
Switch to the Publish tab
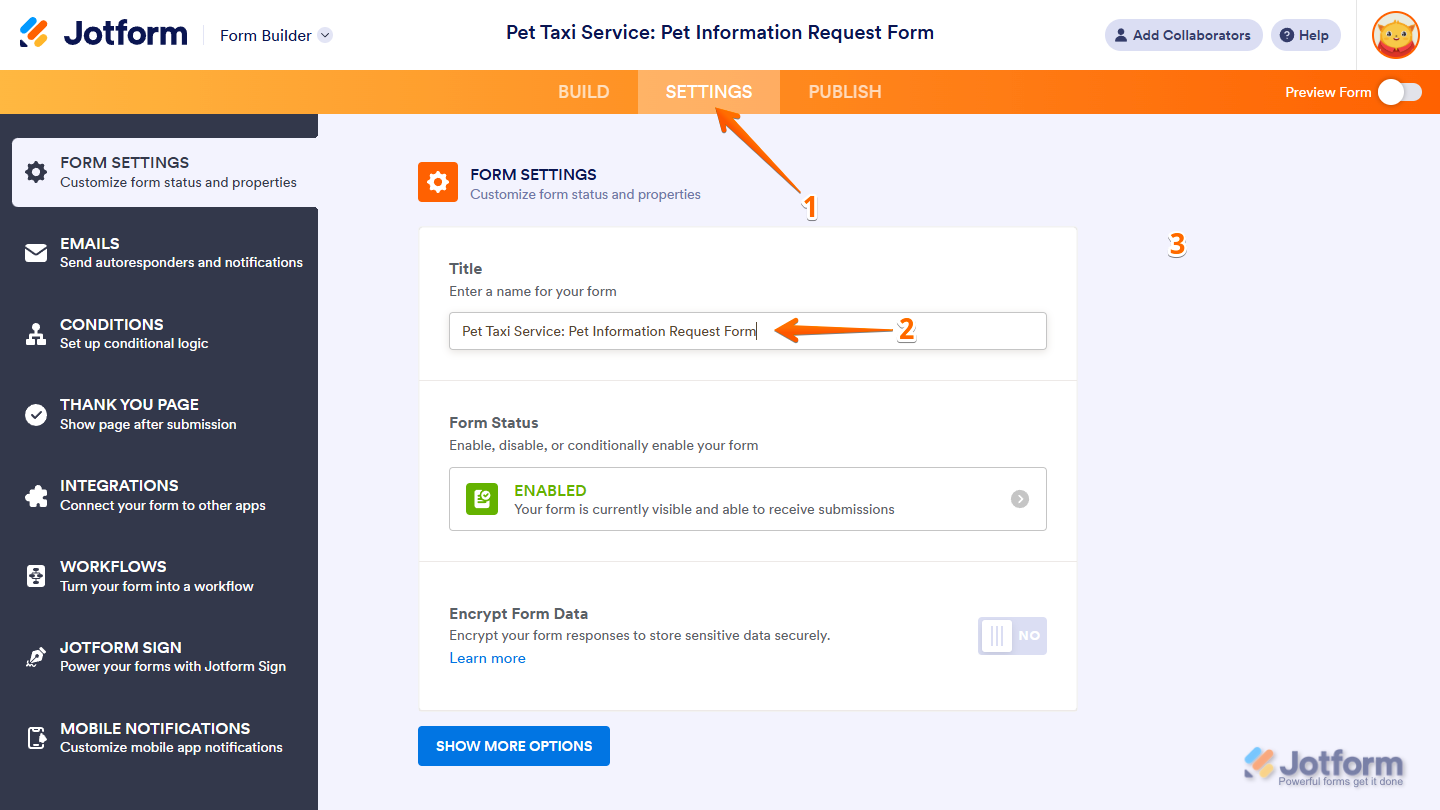coord(845,92)
